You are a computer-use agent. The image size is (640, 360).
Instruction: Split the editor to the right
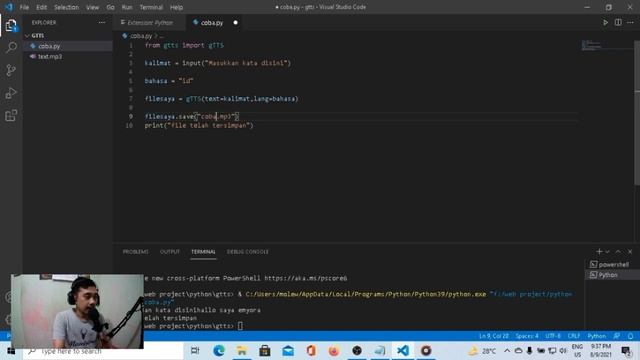tap(618, 22)
